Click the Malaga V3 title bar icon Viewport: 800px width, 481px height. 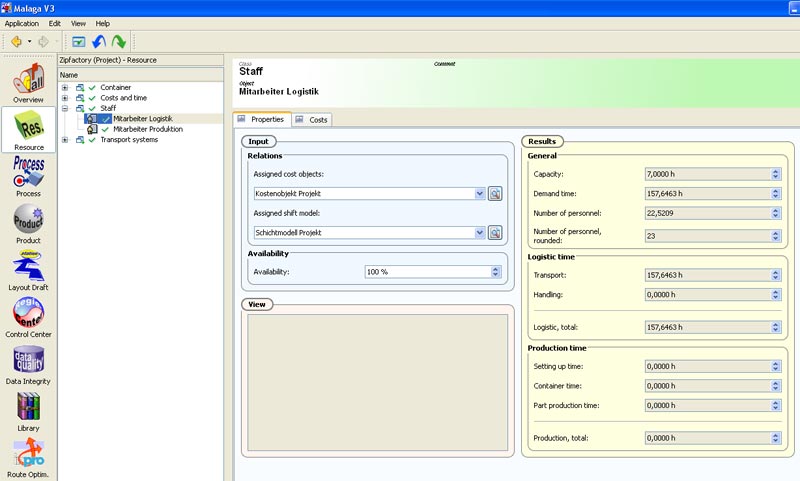pyautogui.click(x=6, y=8)
